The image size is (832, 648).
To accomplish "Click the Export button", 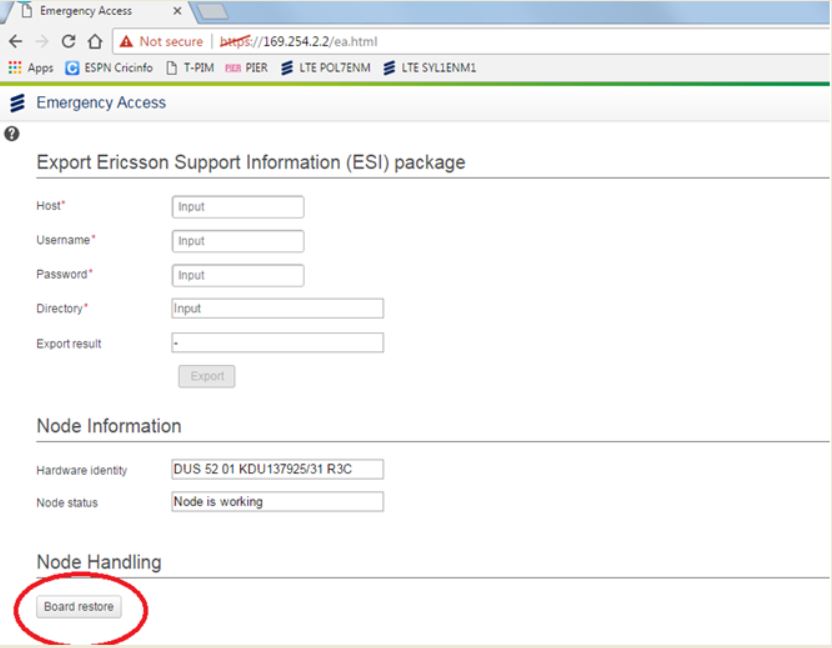I will click(207, 377).
